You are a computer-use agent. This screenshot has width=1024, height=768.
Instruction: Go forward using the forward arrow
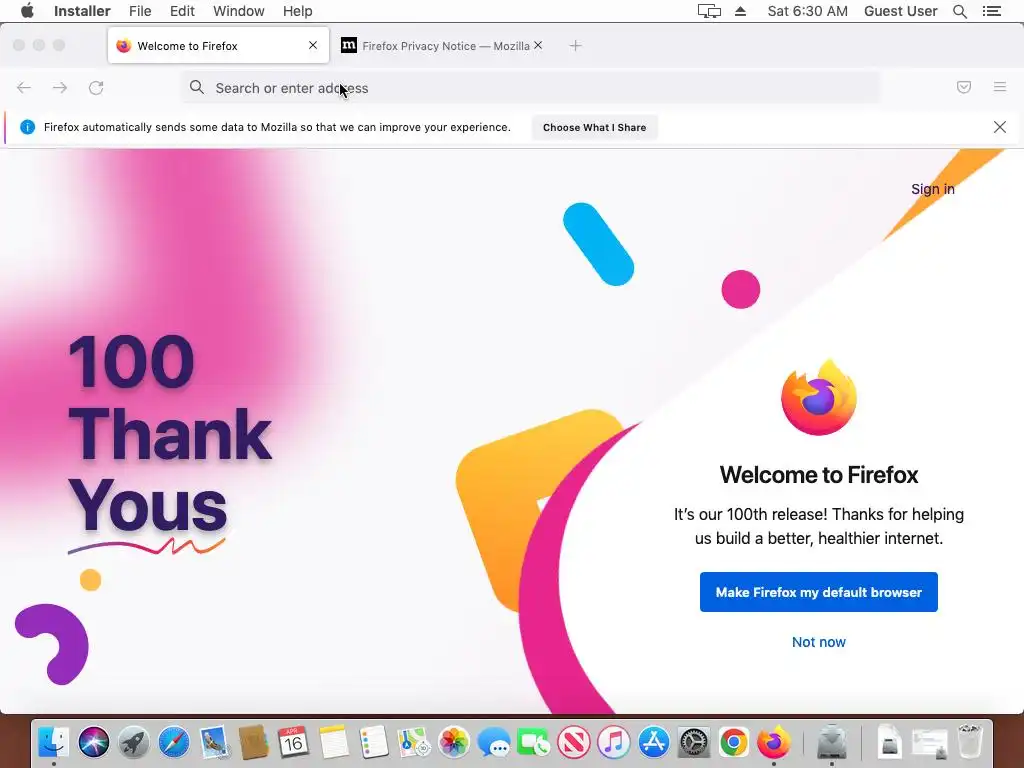[x=60, y=88]
